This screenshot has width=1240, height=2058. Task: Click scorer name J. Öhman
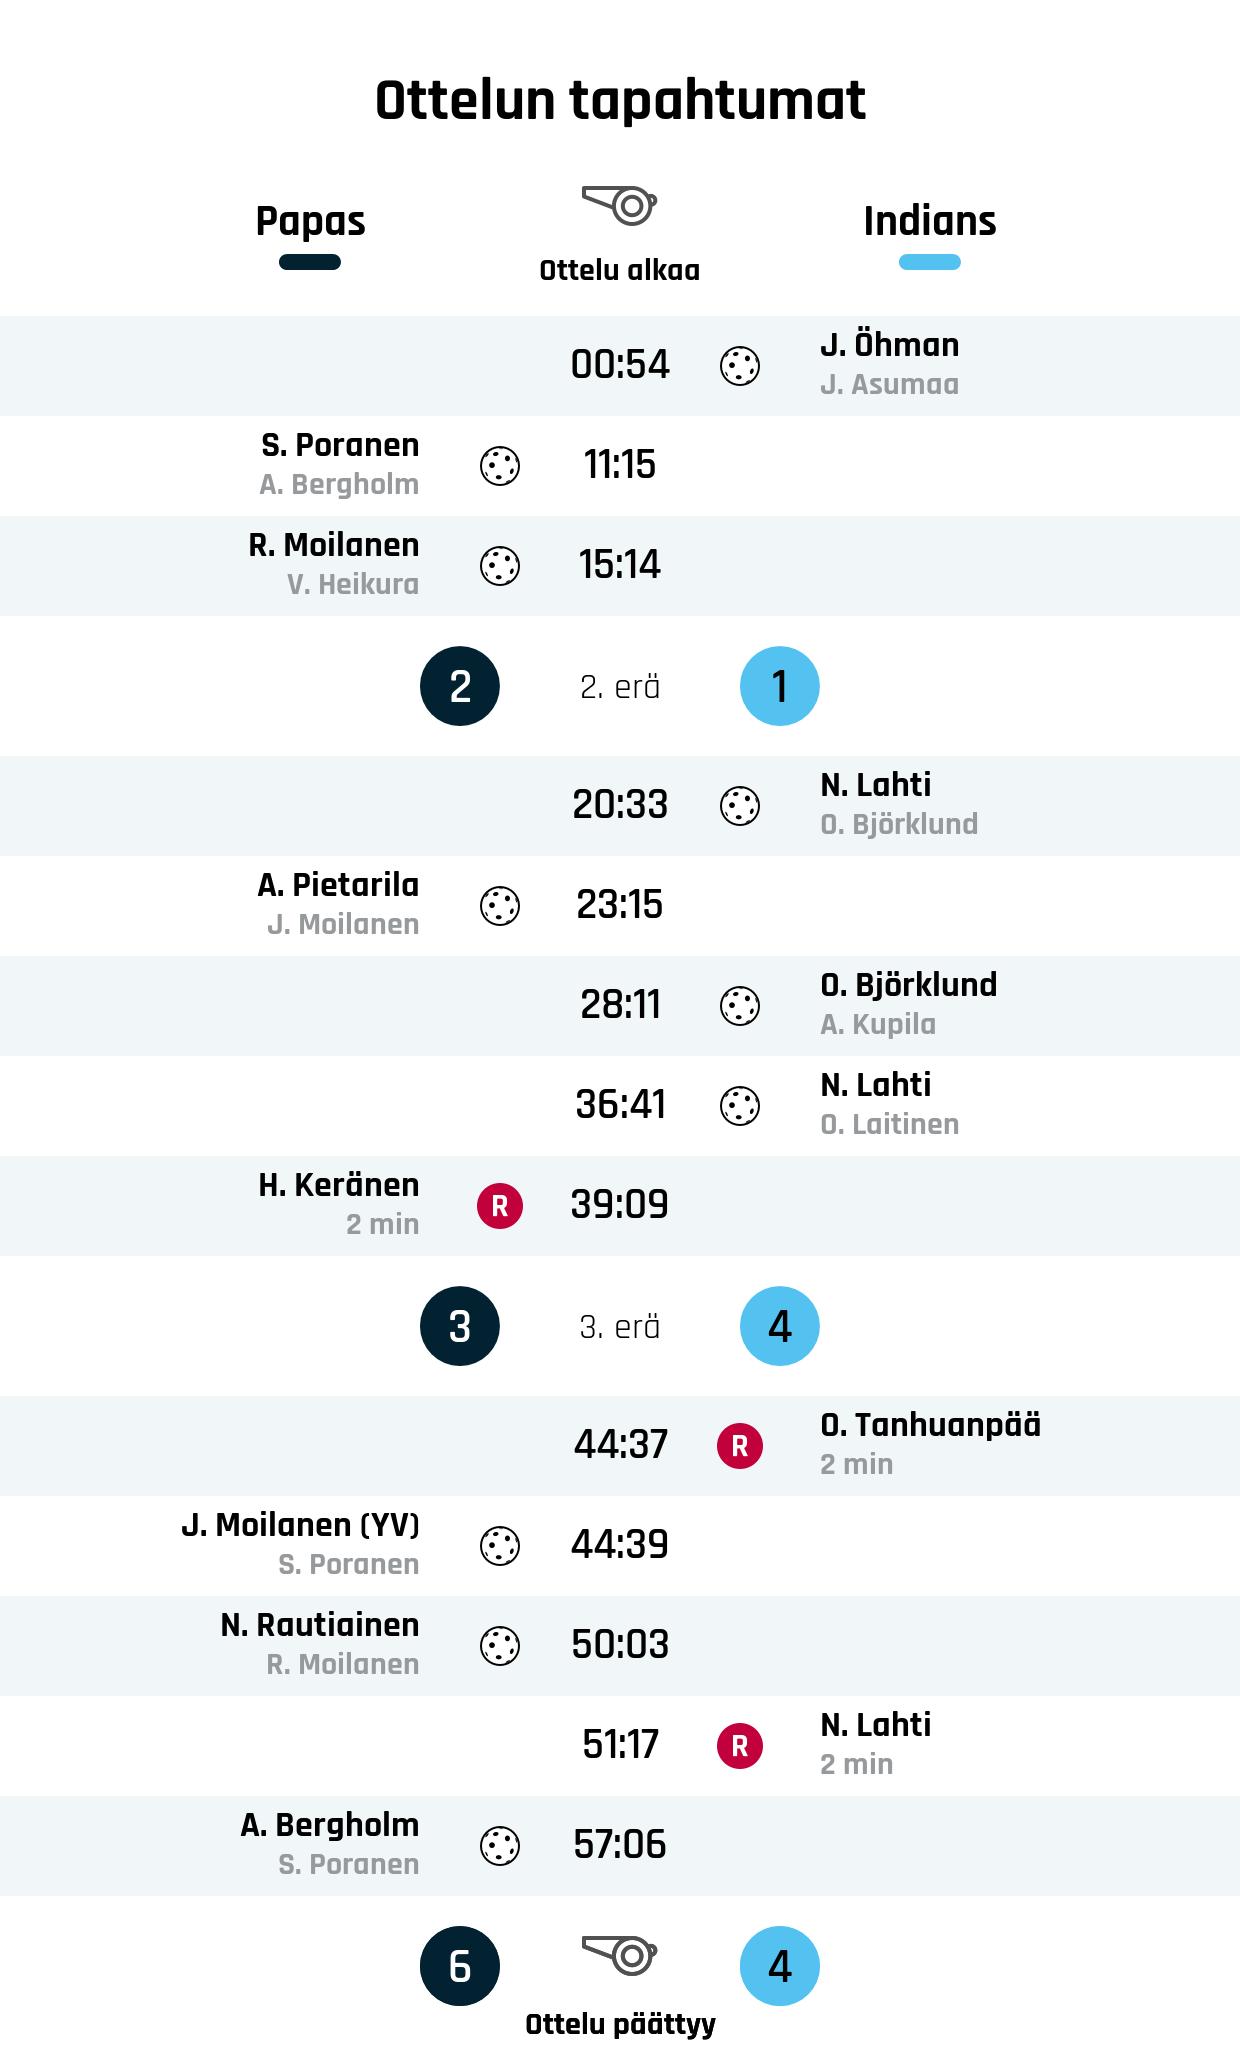[x=889, y=345]
